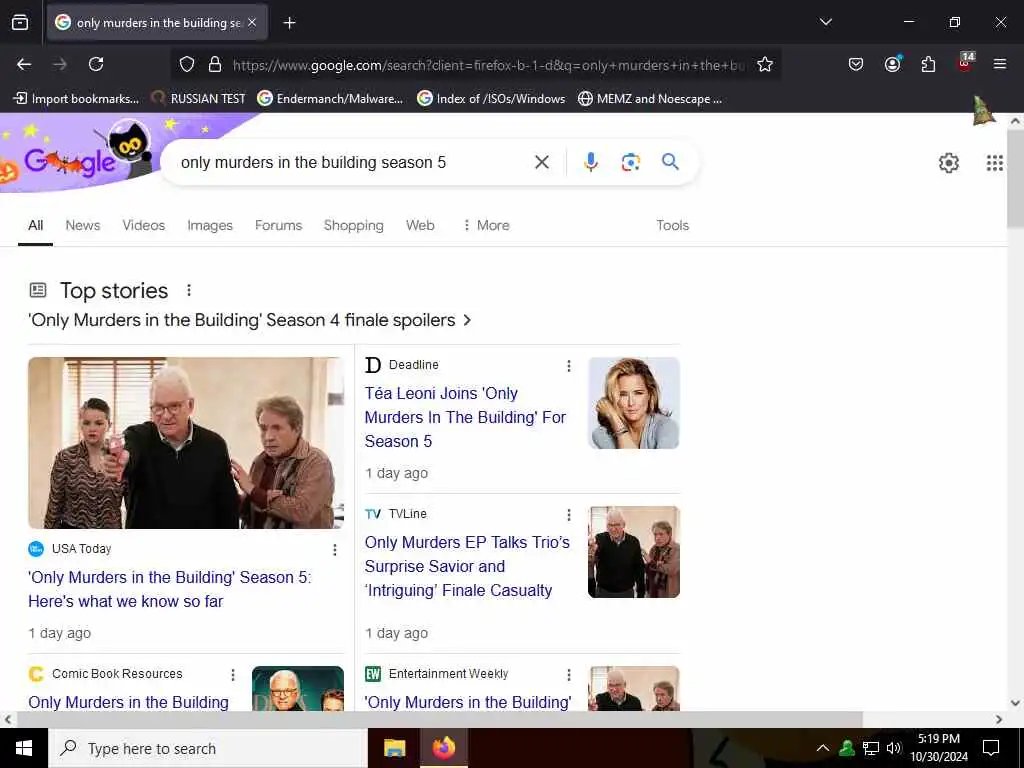Image resolution: width=1024 pixels, height=768 pixels.
Task: Click the site security padlock icon
Action: coord(214,65)
